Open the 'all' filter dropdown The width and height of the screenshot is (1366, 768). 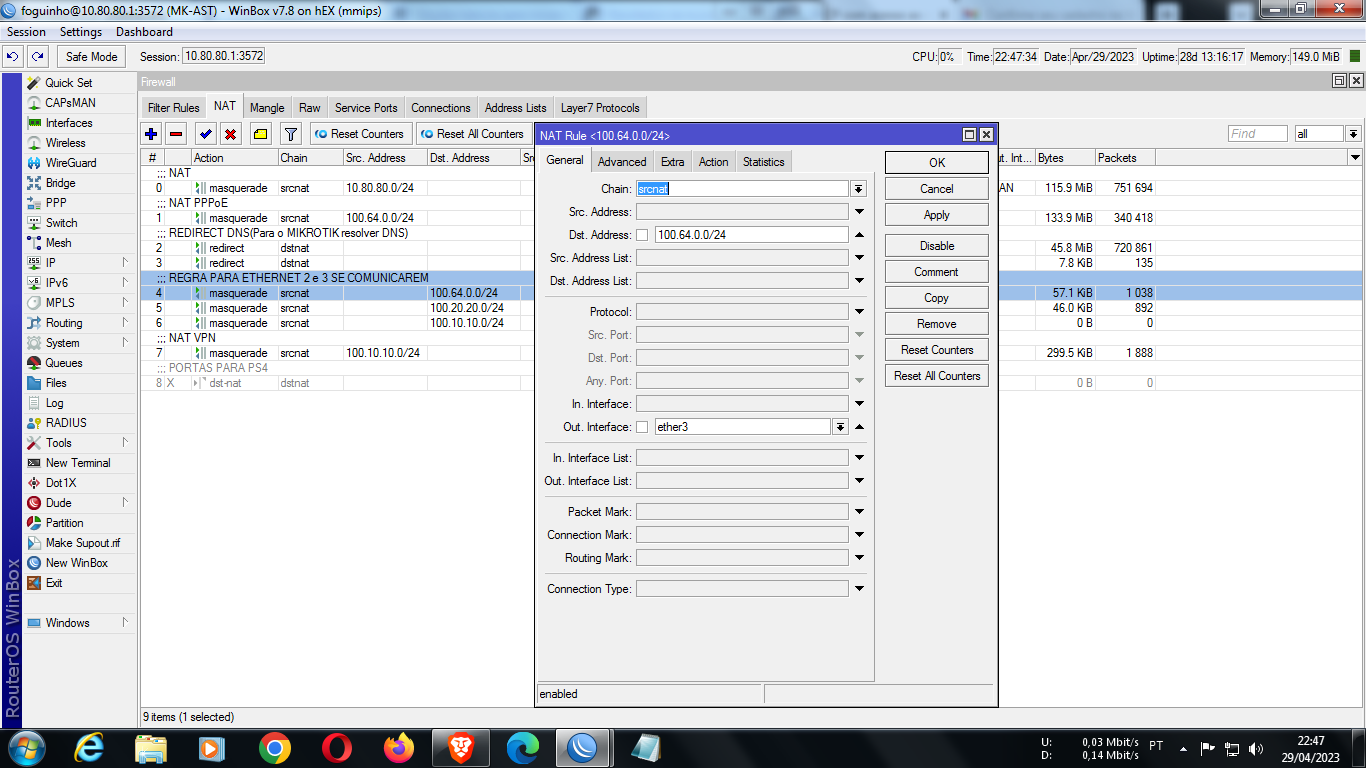point(1353,134)
